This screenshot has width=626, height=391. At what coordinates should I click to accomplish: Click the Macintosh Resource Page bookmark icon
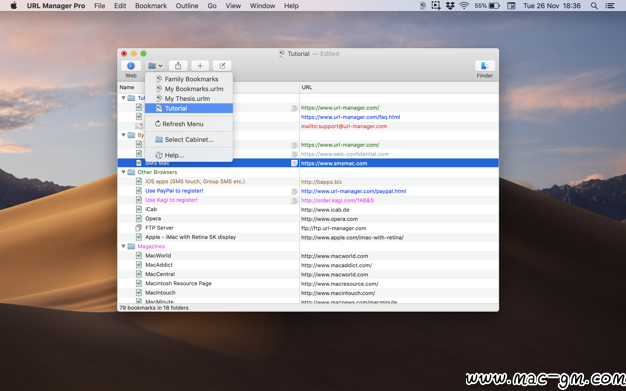(x=139, y=284)
